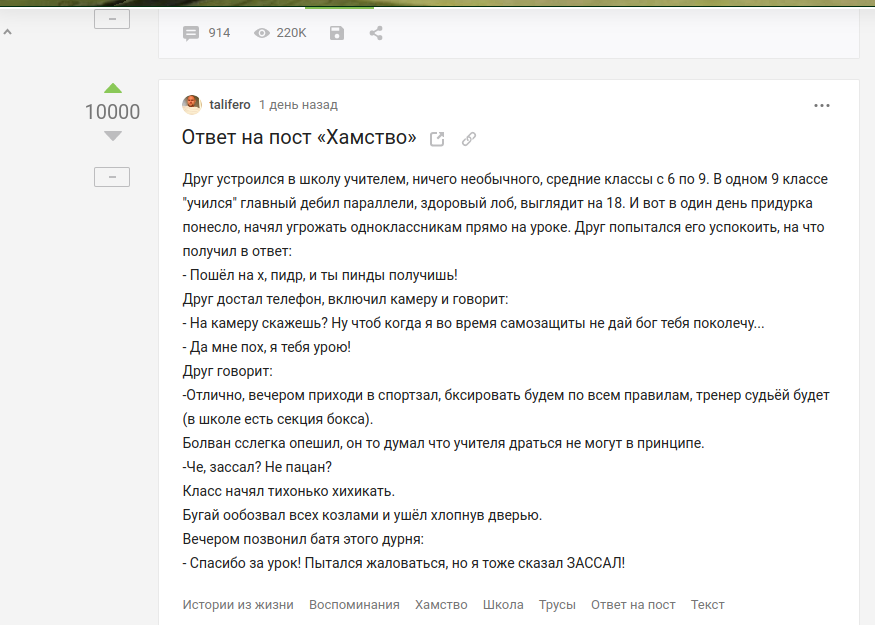Click the eye views icon near 220K
The width and height of the screenshot is (875, 625).
(262, 33)
